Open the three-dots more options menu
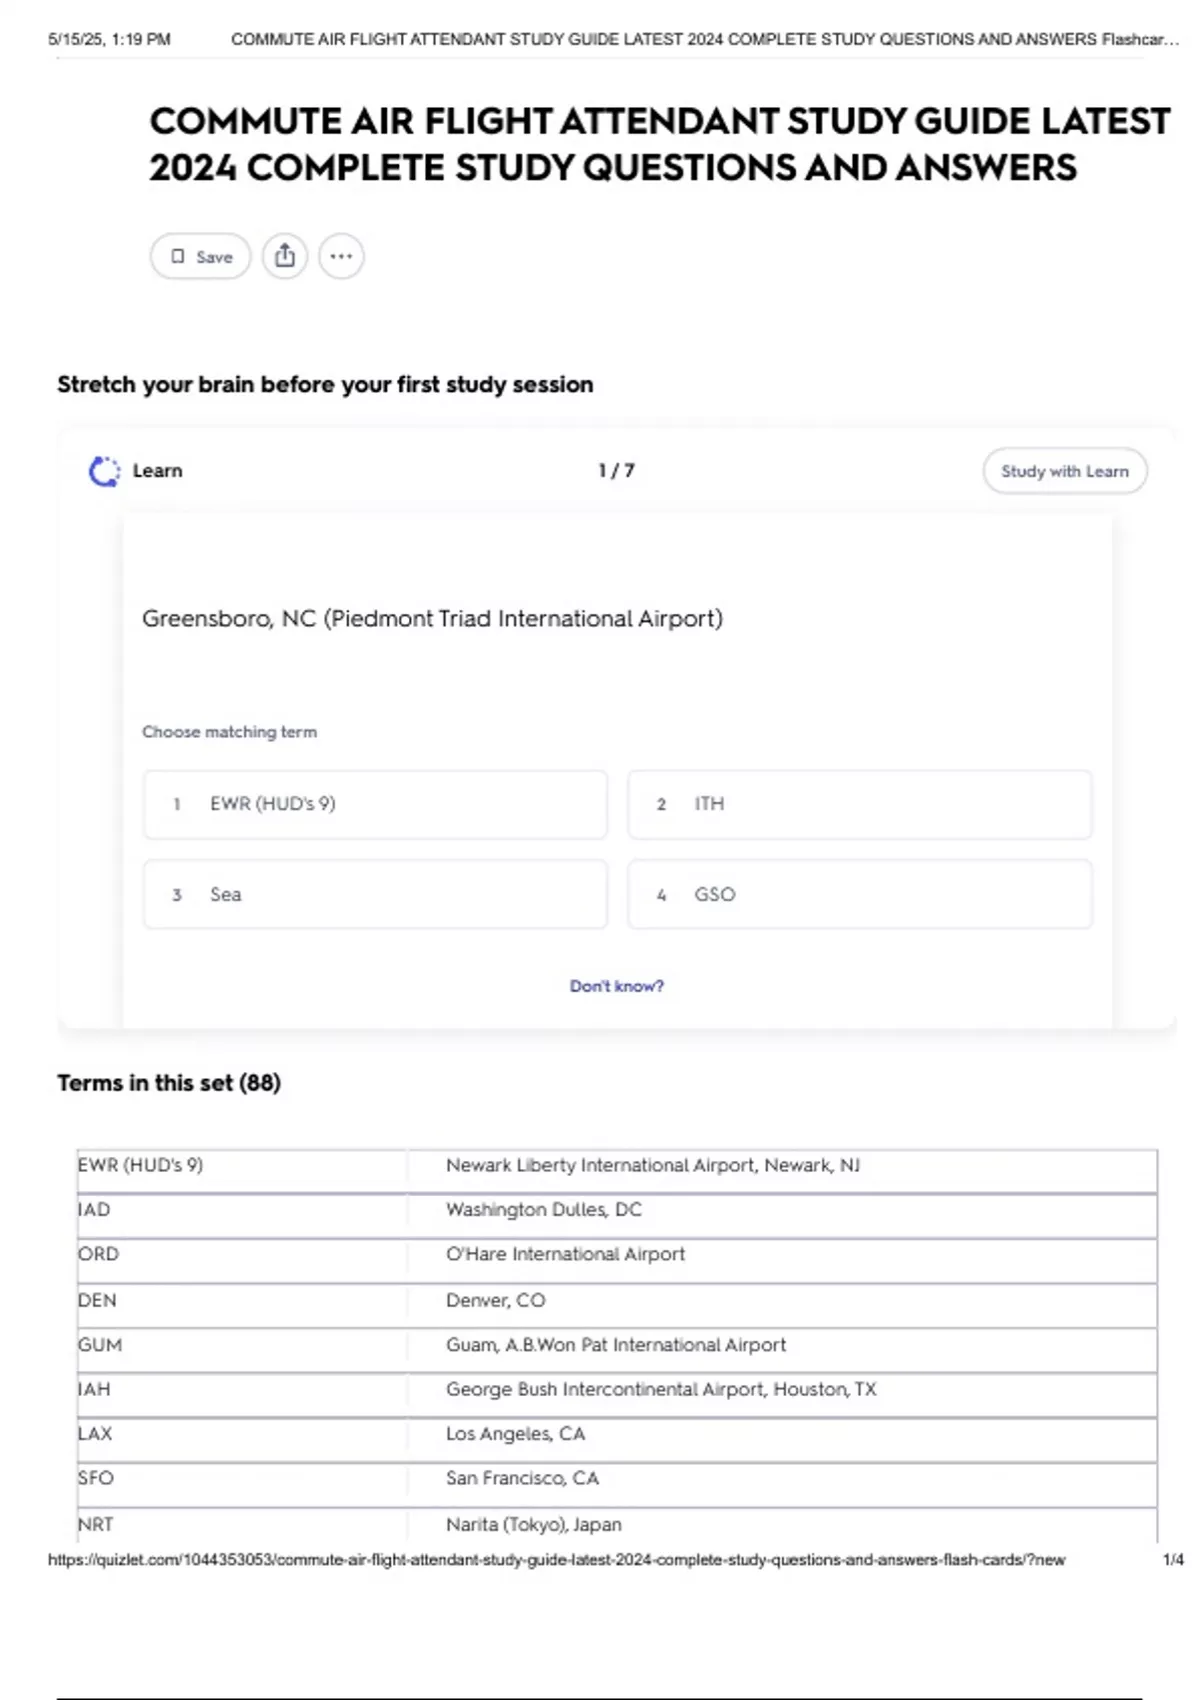The image size is (1200, 1700). 341,257
